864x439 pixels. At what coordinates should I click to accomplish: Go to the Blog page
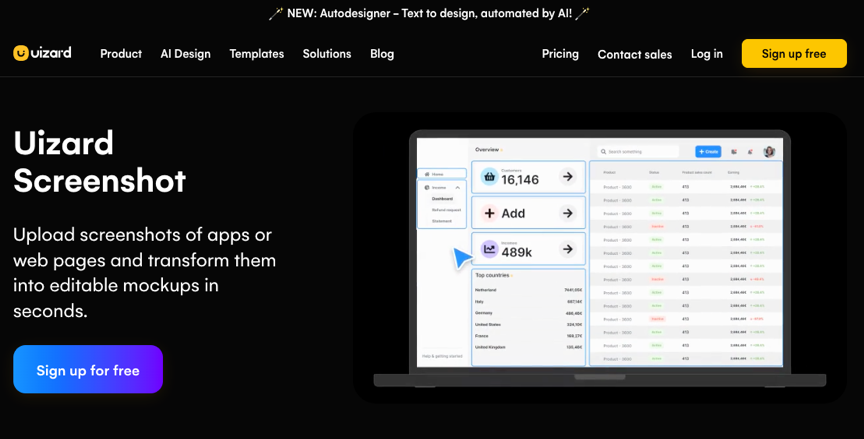[x=382, y=54]
